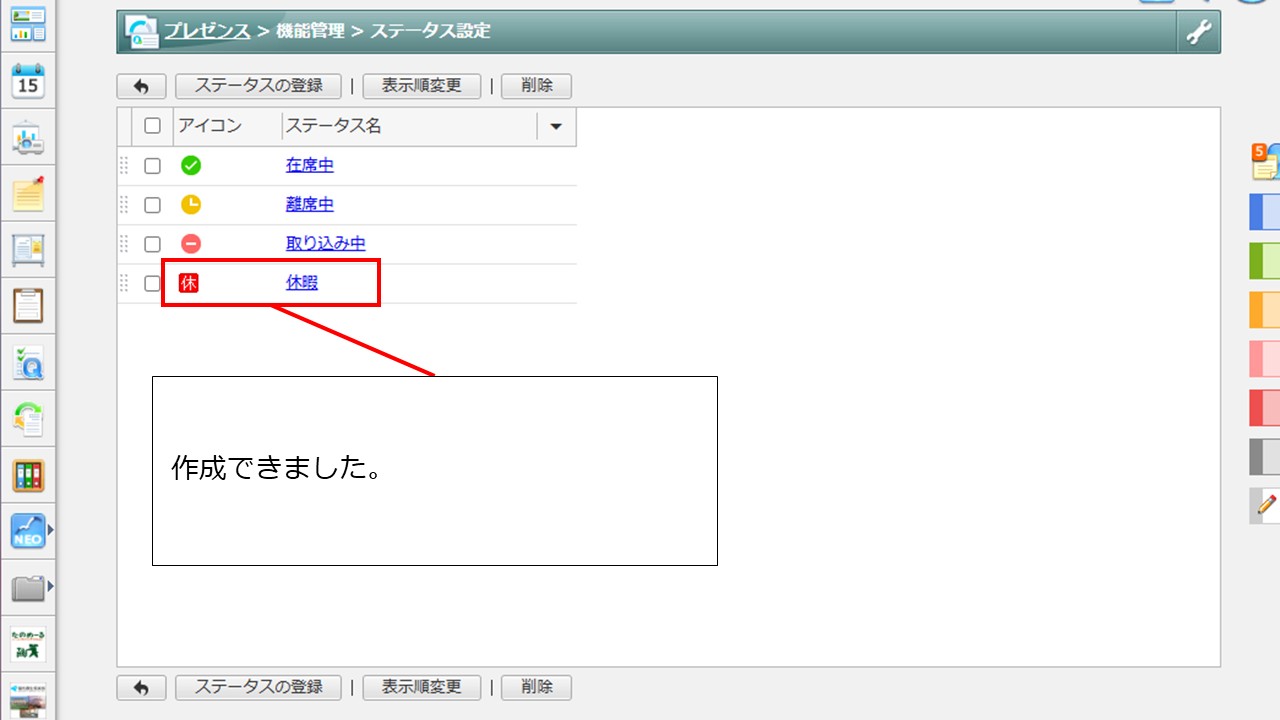The width and height of the screenshot is (1280, 720).
Task: Click the yellow clock icon for 離席中
Action: tap(191, 204)
